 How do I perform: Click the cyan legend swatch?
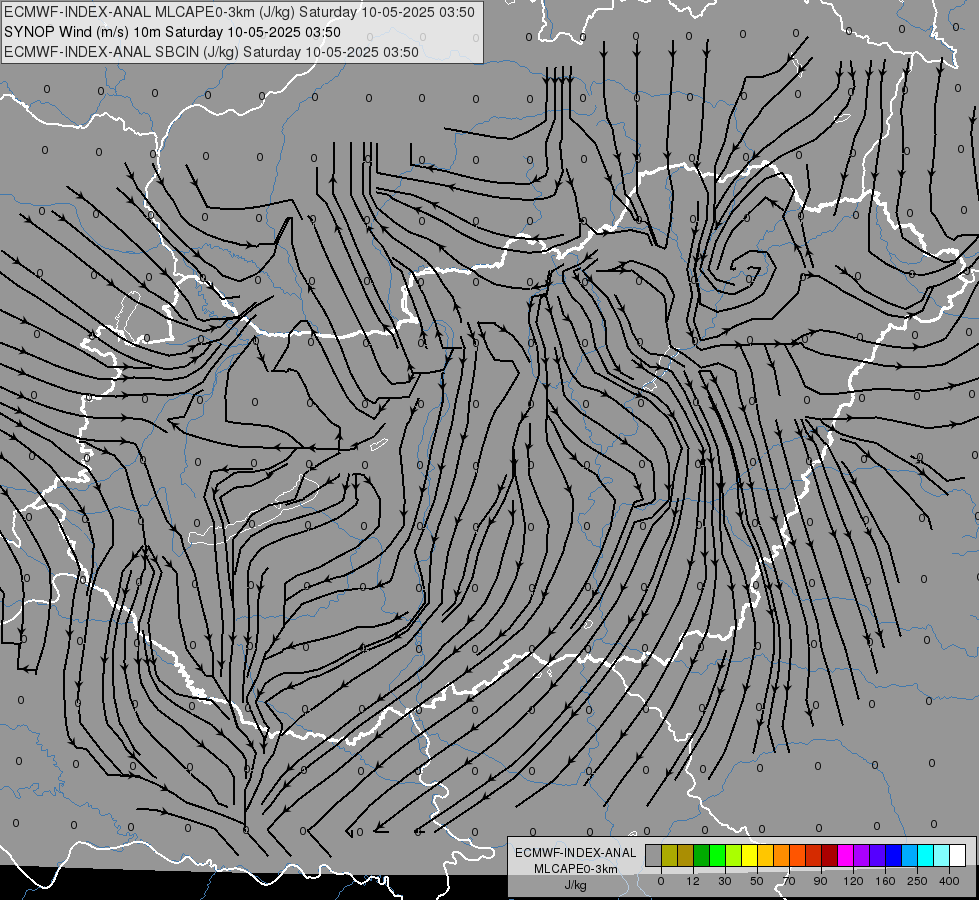click(x=925, y=855)
